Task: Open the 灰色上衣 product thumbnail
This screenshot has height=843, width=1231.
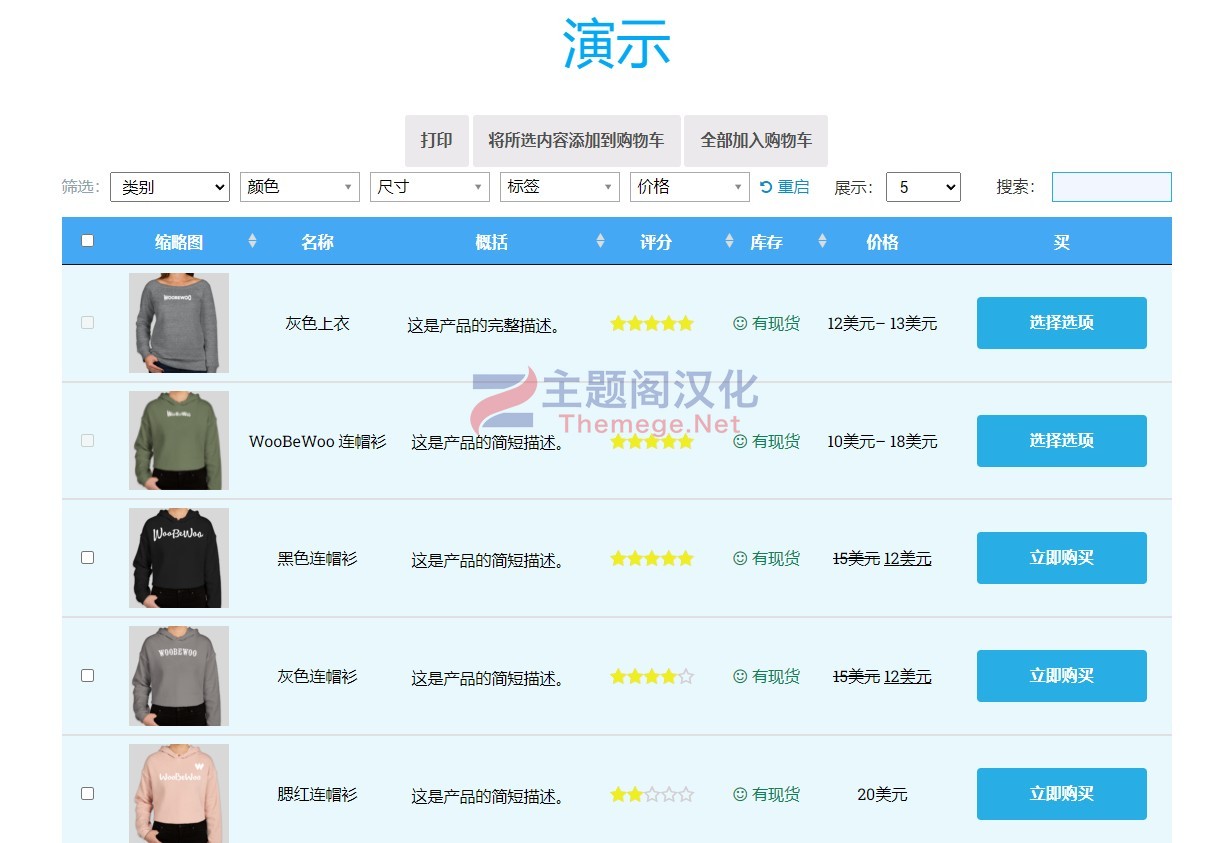Action: click(x=179, y=323)
